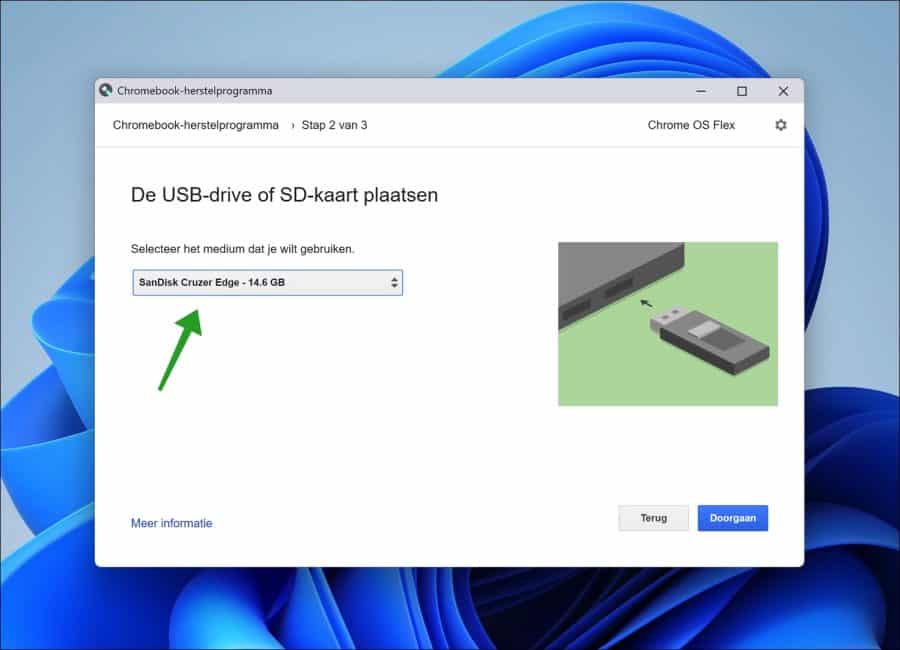Click heading De USB-drive of SD-kaart plaatsen
This screenshot has width=900, height=650.
point(284,195)
